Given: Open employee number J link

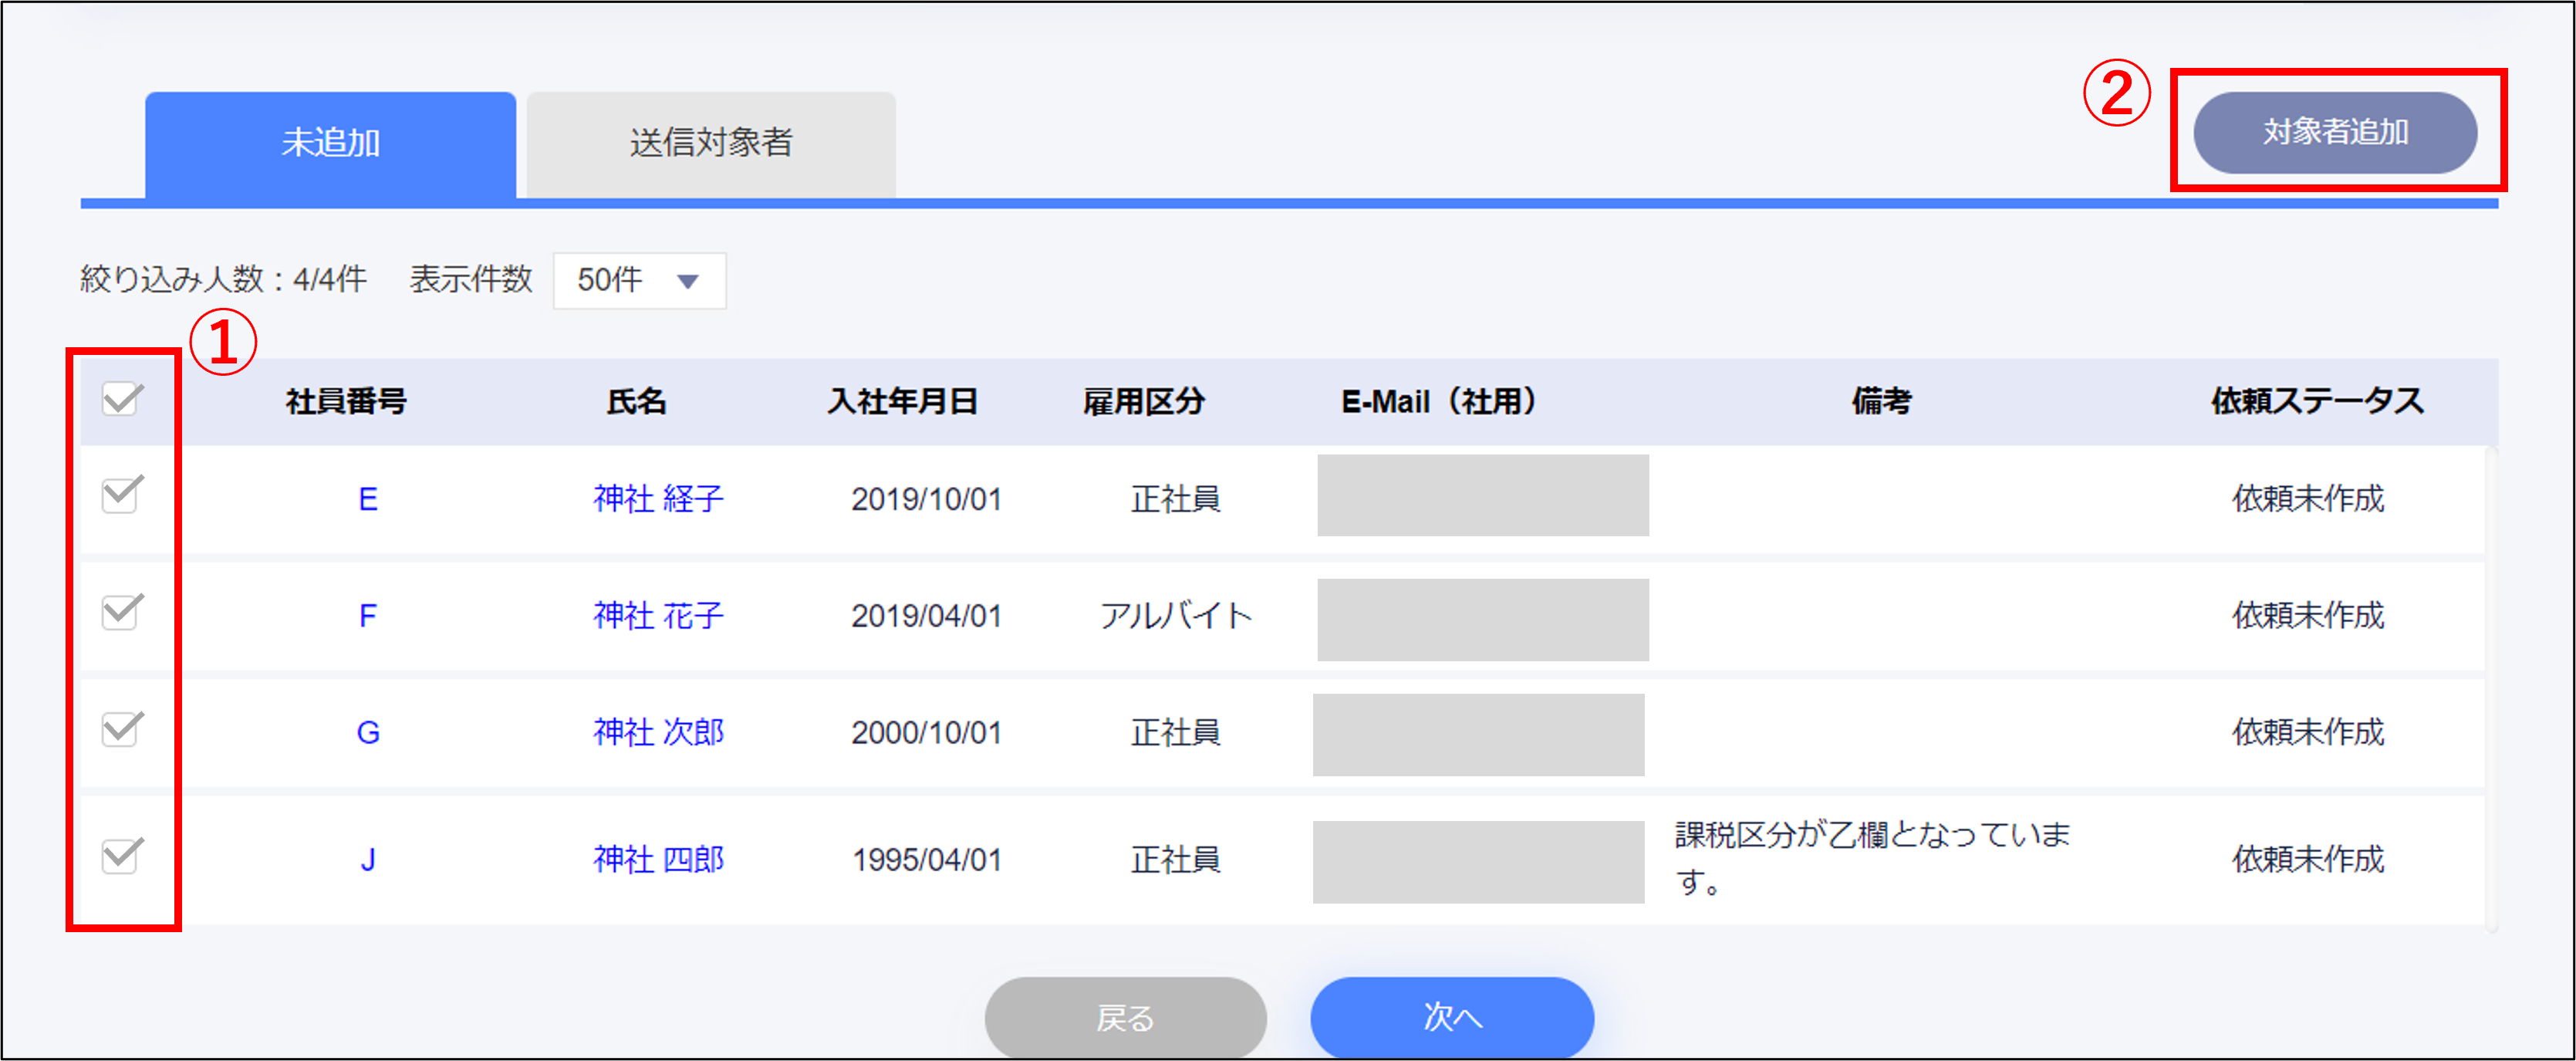Looking at the screenshot, I should [x=368, y=859].
